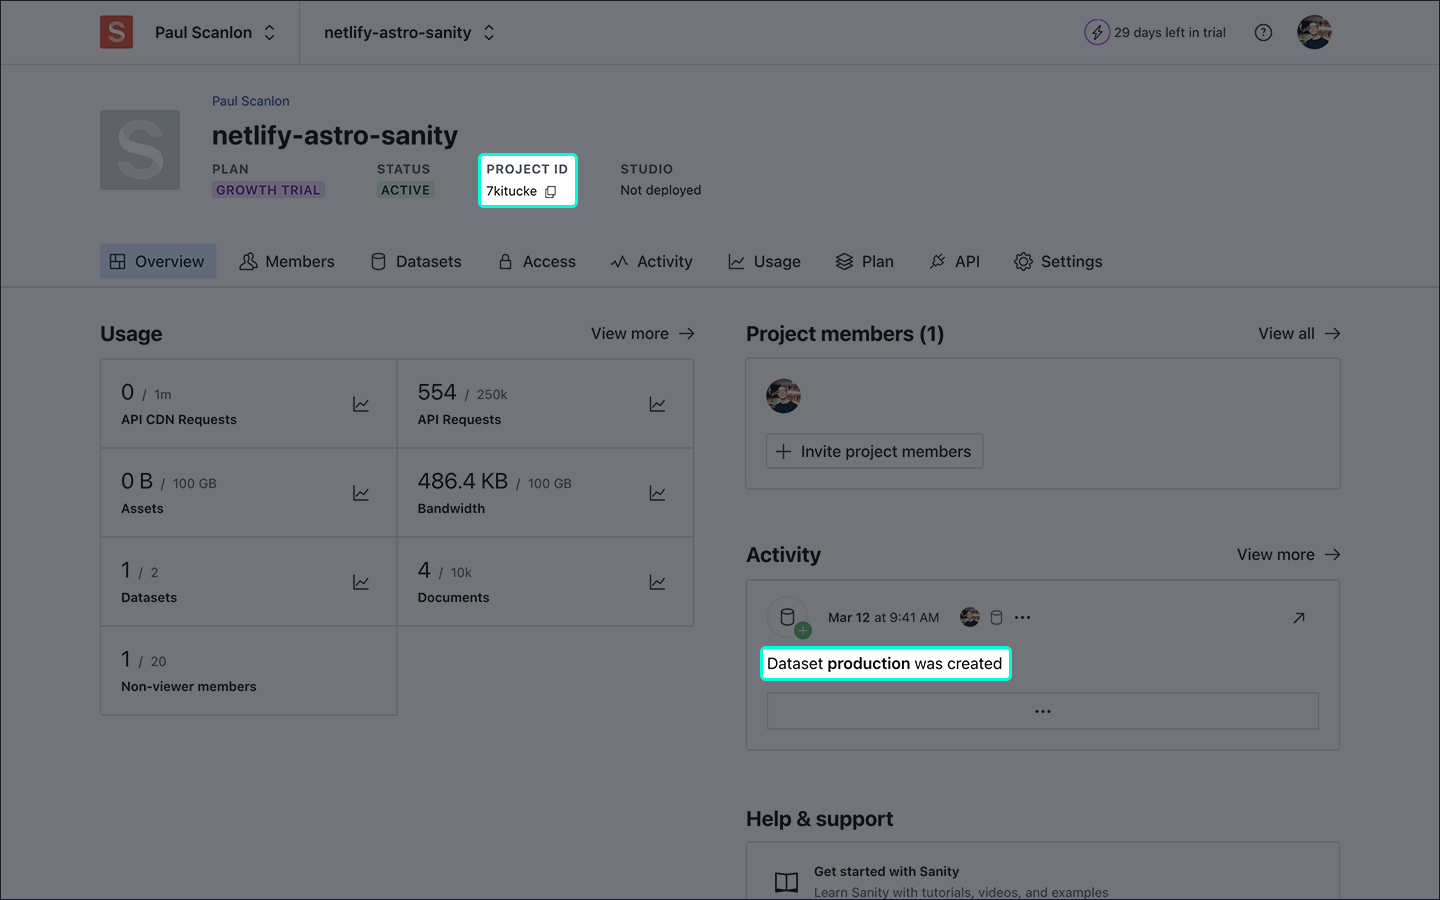The height and width of the screenshot is (900, 1440).
Task: Open the user avatar menu in the header
Action: coord(1314,32)
